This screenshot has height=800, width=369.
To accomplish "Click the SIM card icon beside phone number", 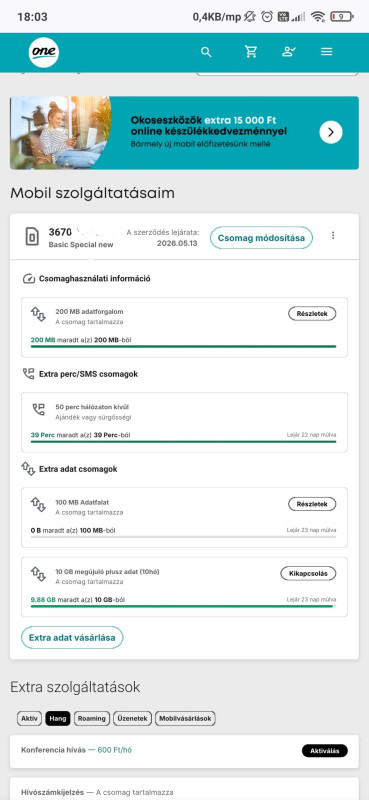I will coord(32,237).
